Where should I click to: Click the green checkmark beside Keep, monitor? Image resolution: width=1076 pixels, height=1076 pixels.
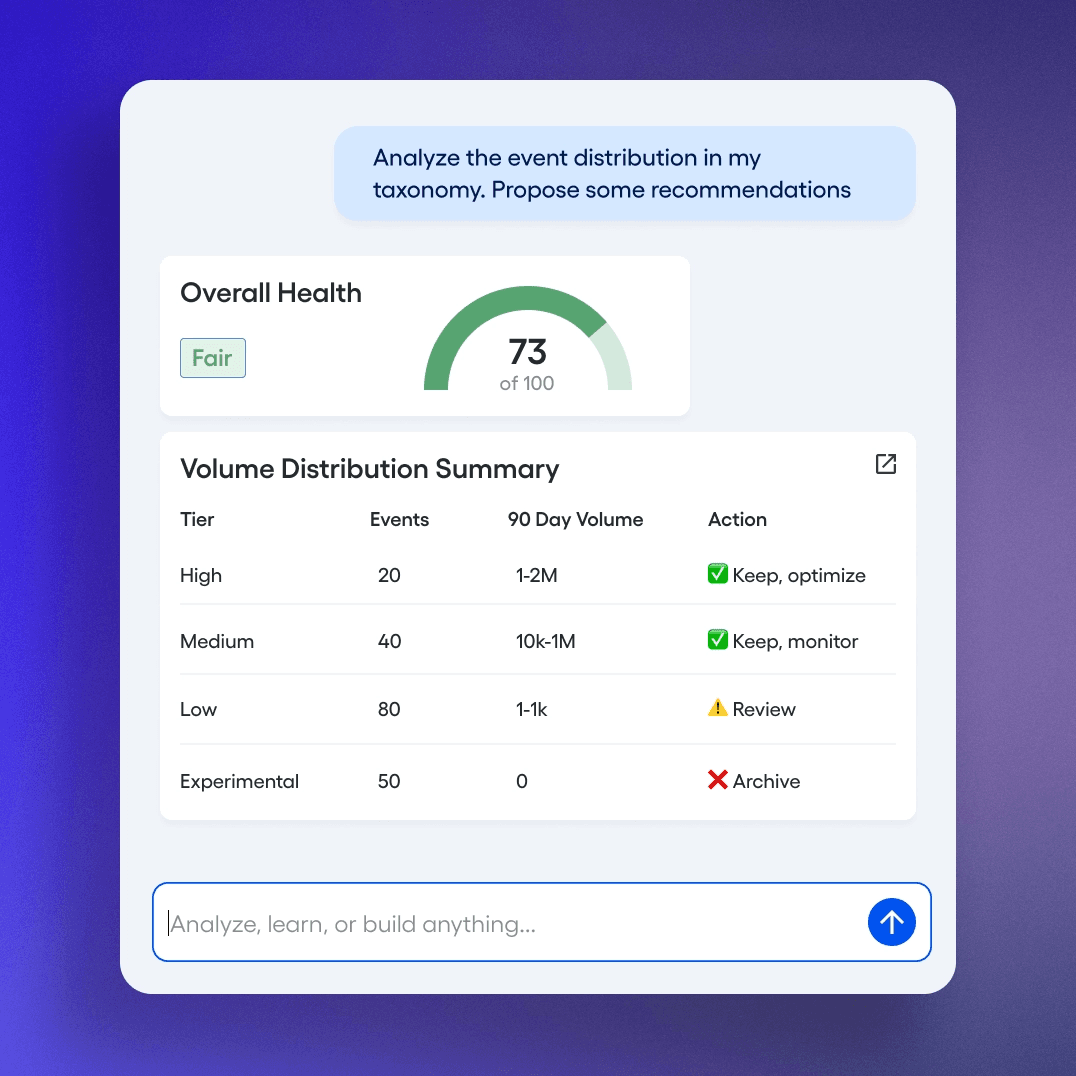(x=717, y=640)
